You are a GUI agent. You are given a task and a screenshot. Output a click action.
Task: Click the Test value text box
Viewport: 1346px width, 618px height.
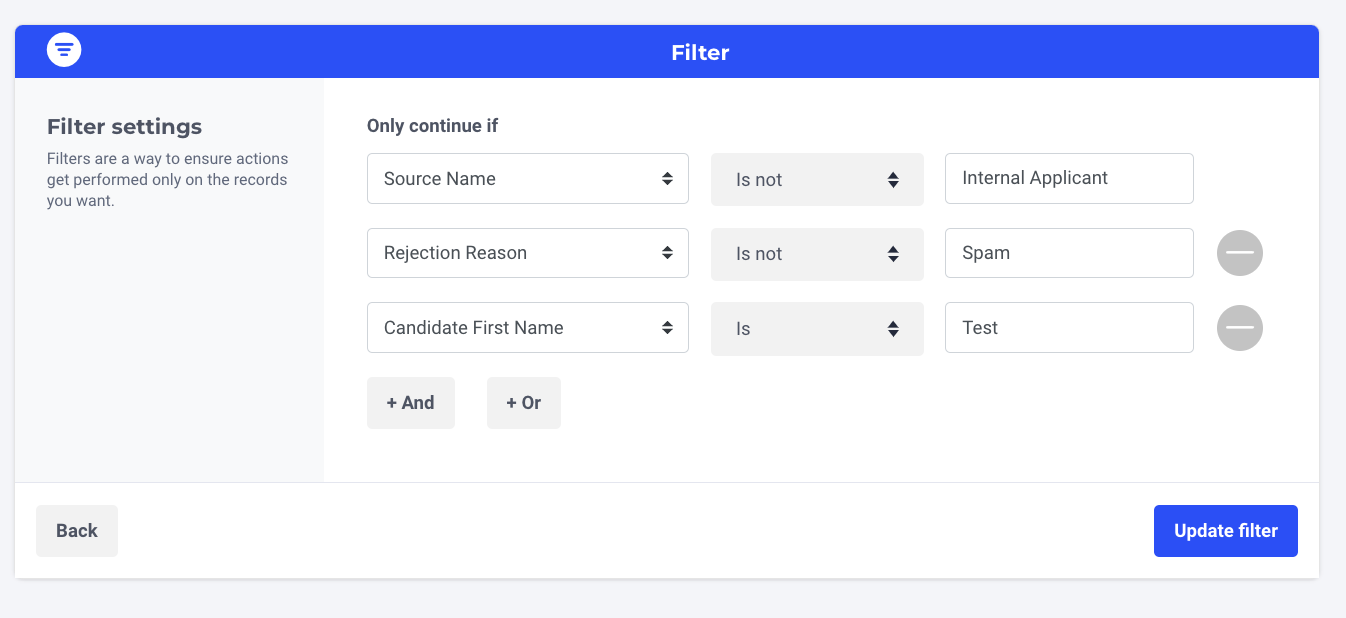1068,328
